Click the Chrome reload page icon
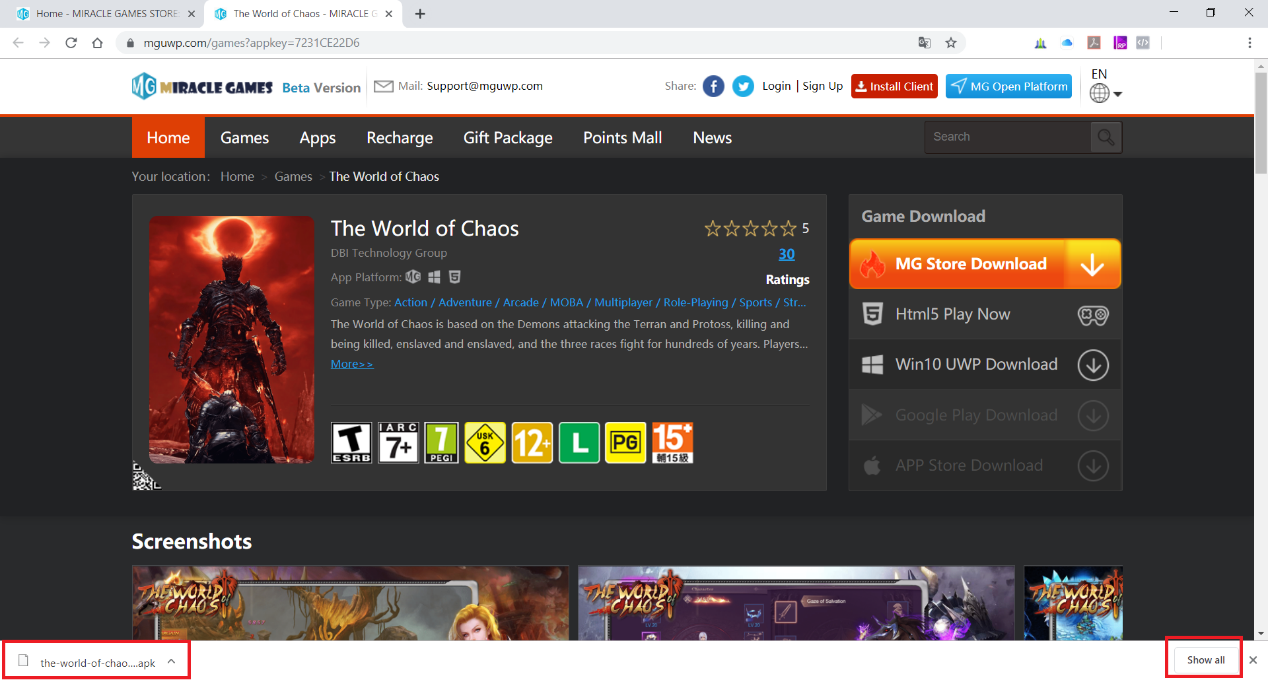This screenshot has height=680, width=1268. point(71,43)
